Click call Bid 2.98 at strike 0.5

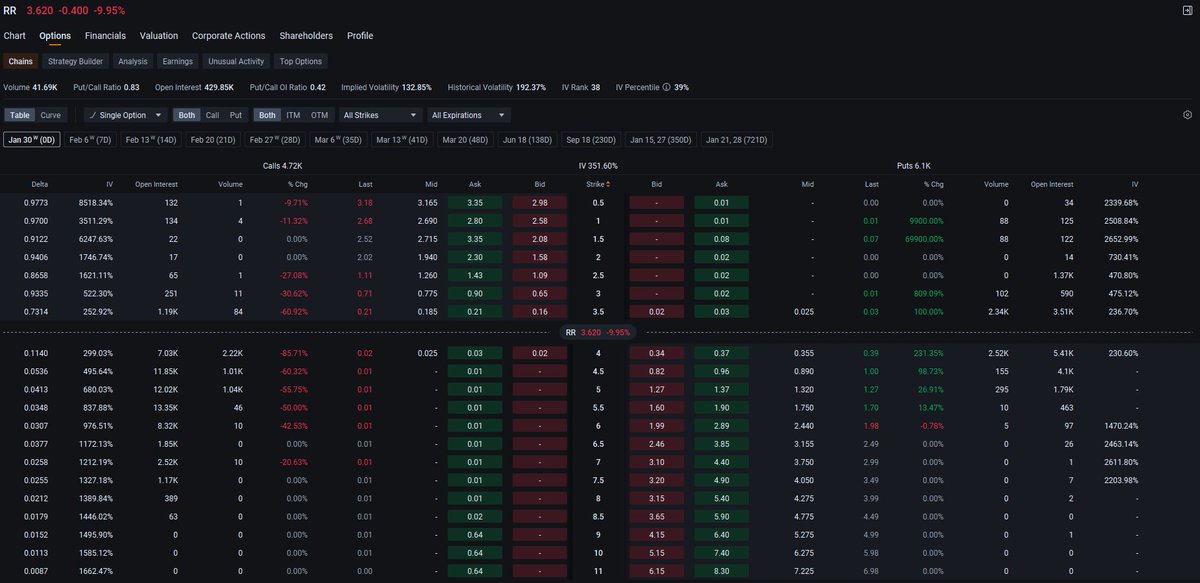[538, 202]
